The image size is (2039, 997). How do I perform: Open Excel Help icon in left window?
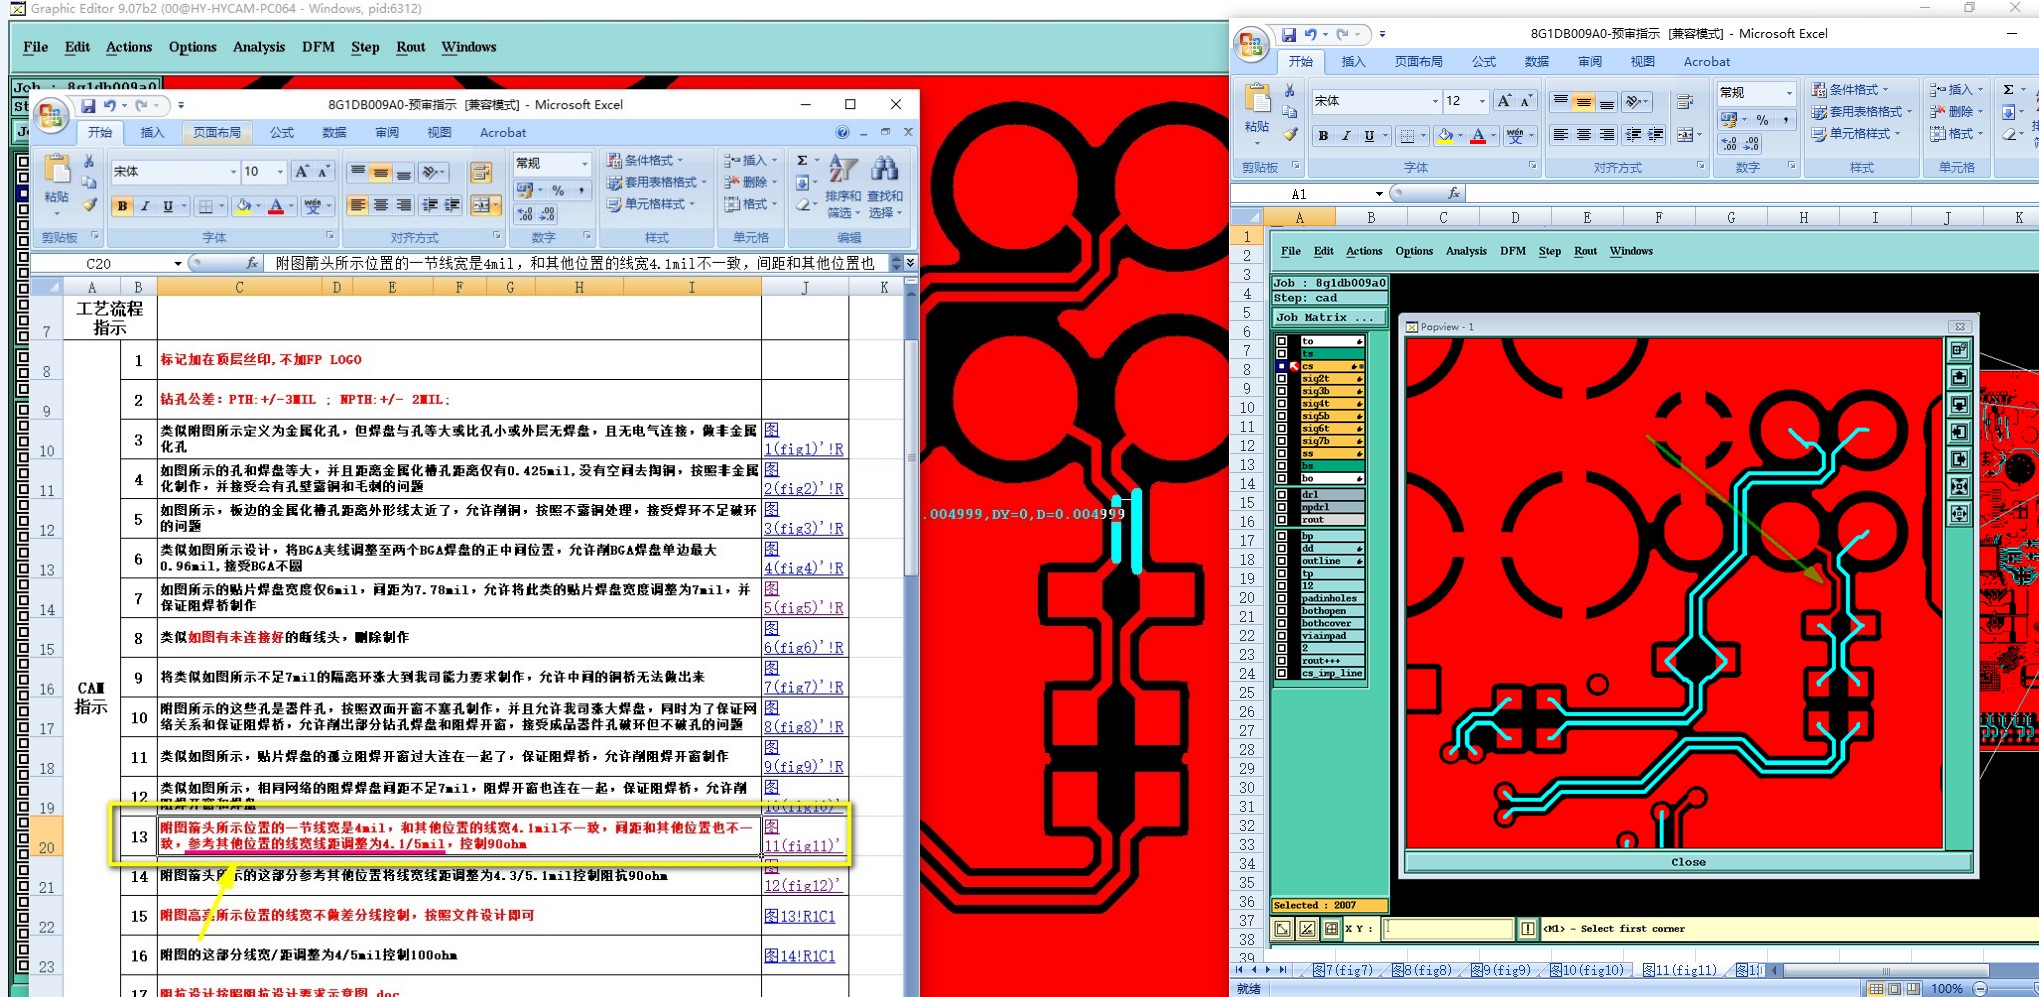tap(842, 132)
